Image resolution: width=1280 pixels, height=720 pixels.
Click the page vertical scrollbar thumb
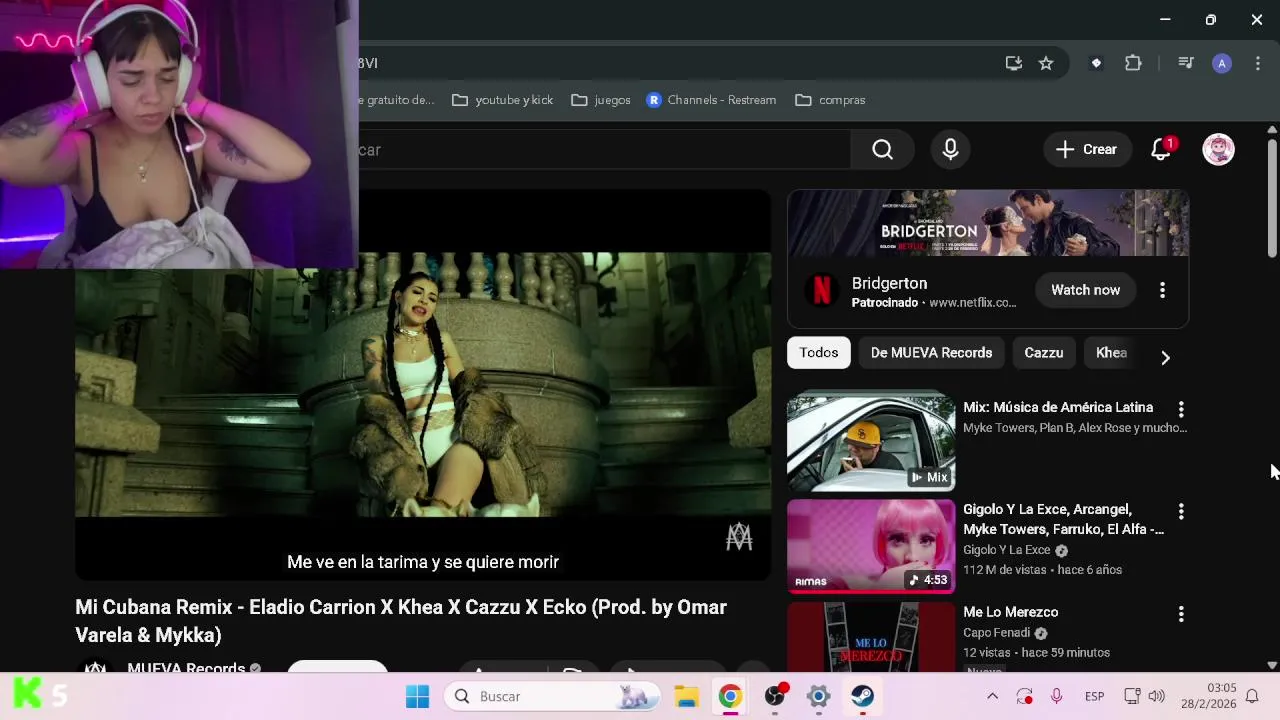point(1272,198)
